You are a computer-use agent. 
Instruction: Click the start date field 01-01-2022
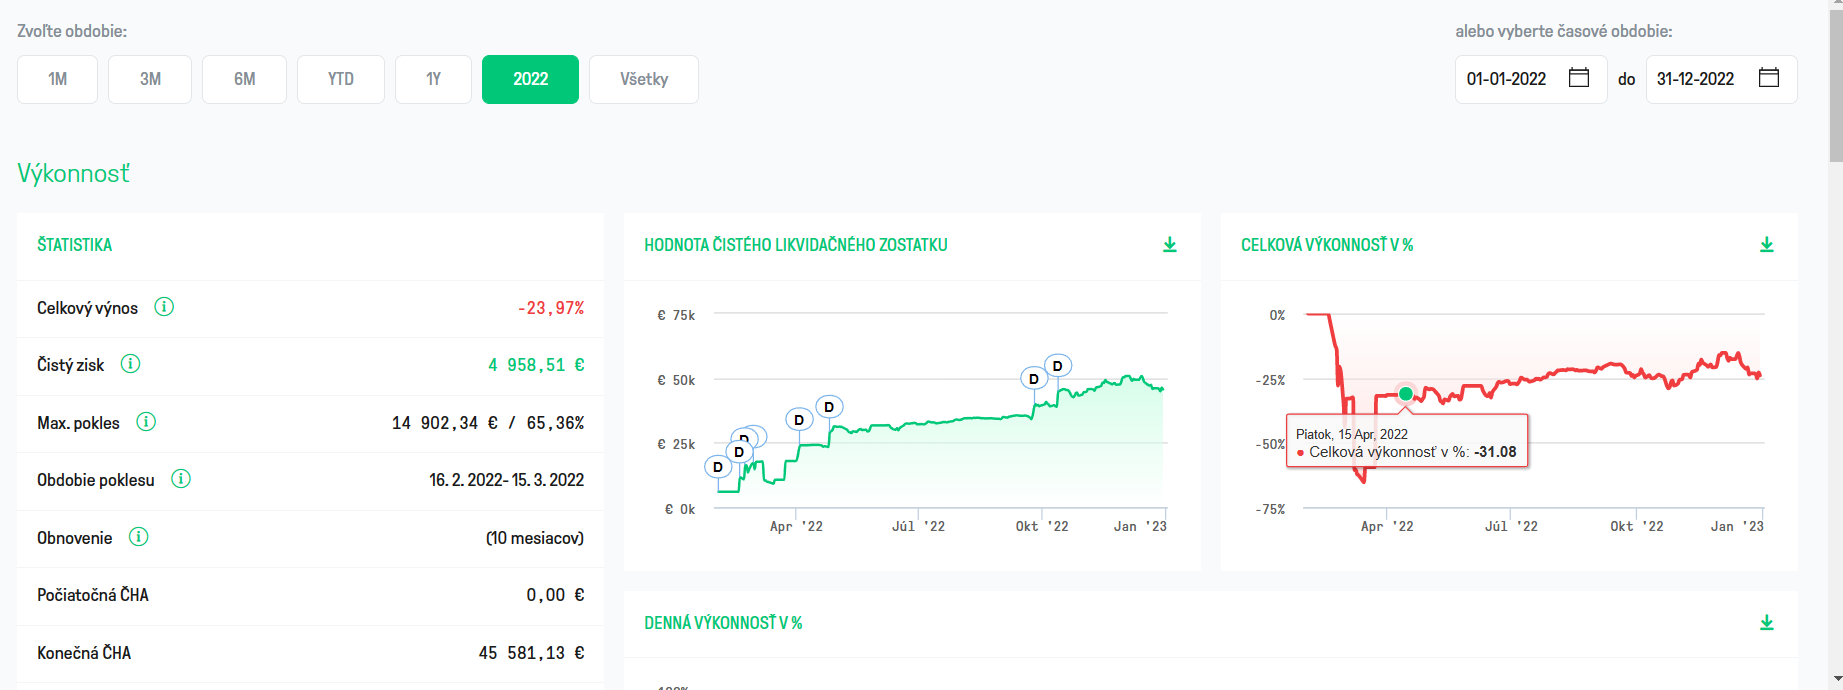pos(1531,79)
